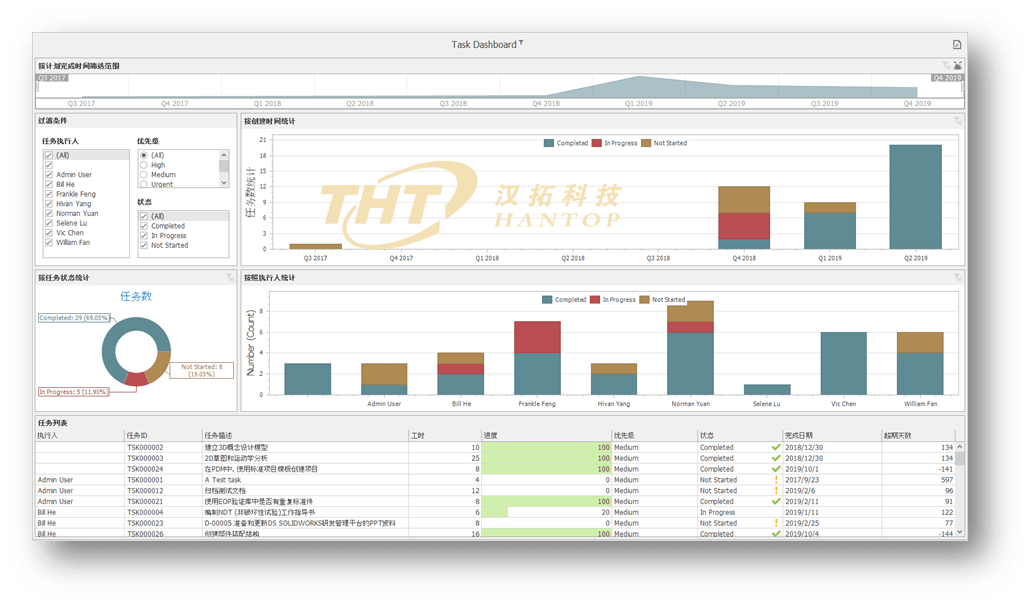Image resolution: width=1033 pixels, height=606 pixels.
Task: Uncheck the Selene Lu checkbox
Action: (x=49, y=223)
